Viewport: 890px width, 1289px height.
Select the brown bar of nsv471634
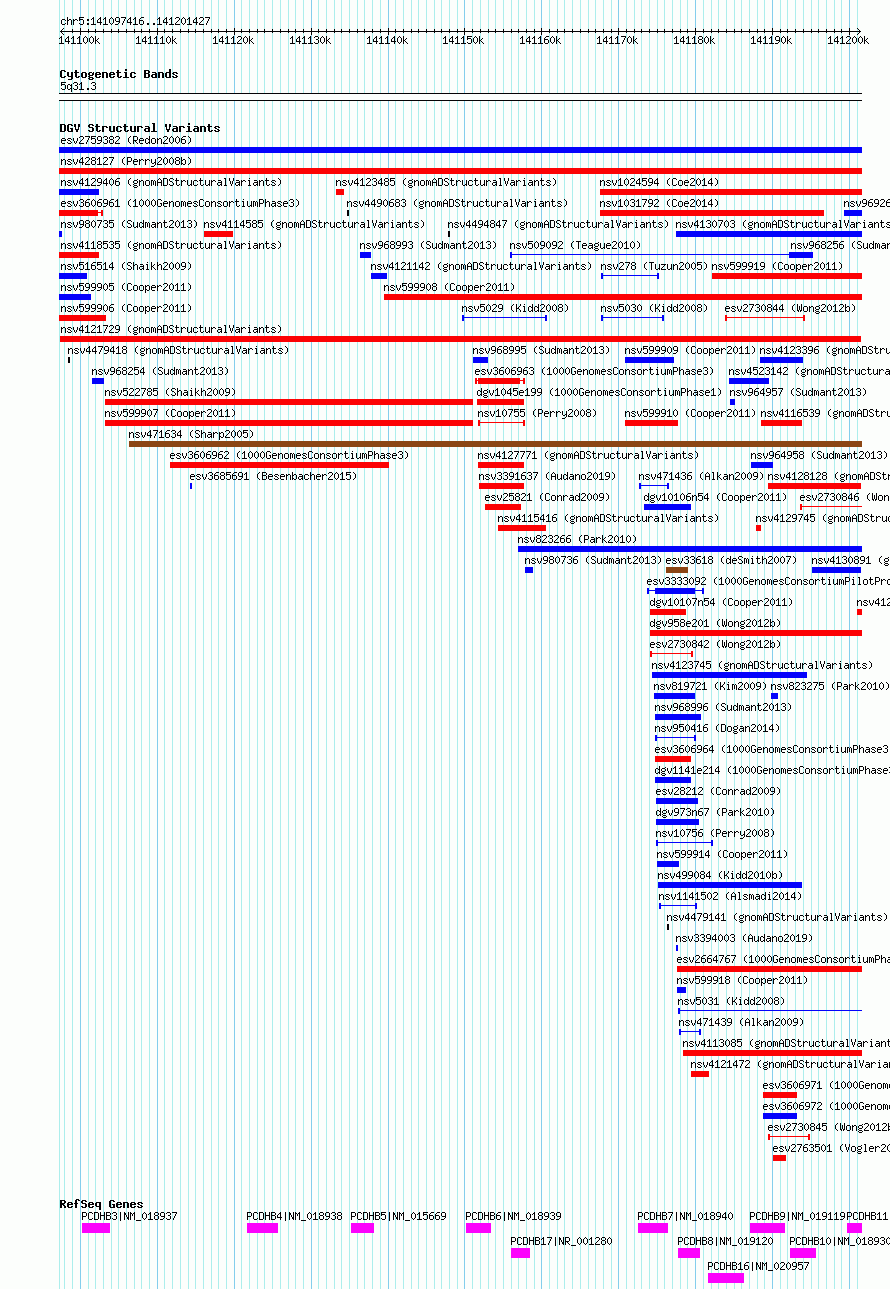point(495,444)
